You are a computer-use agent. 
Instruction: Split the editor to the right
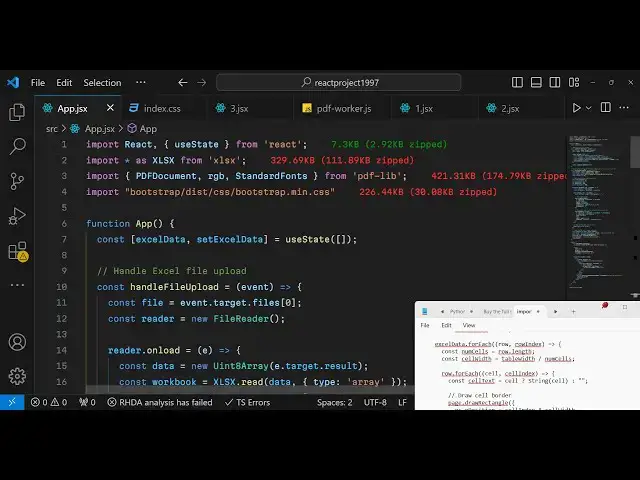[x=606, y=107]
